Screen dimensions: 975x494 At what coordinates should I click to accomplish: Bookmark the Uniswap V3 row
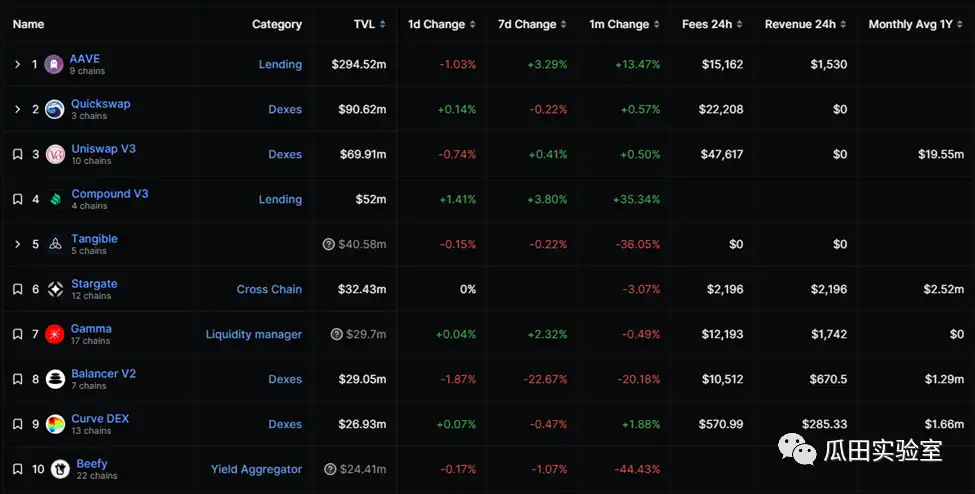click(x=17, y=154)
